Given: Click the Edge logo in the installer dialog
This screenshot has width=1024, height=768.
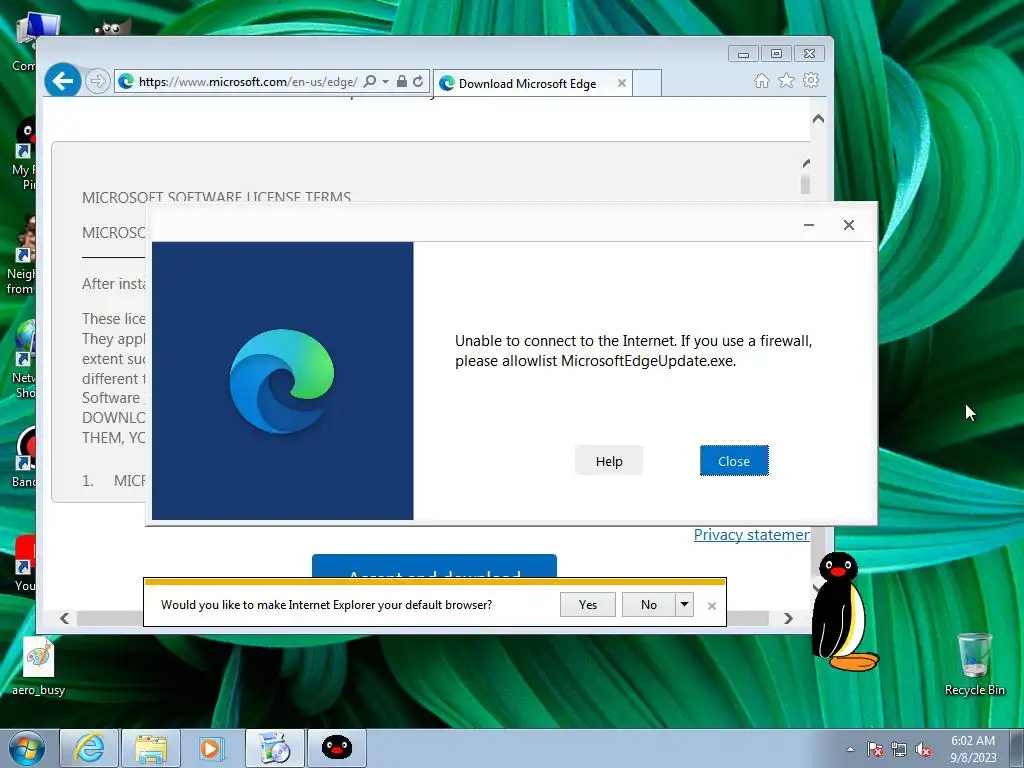Looking at the screenshot, I should 282,381.
